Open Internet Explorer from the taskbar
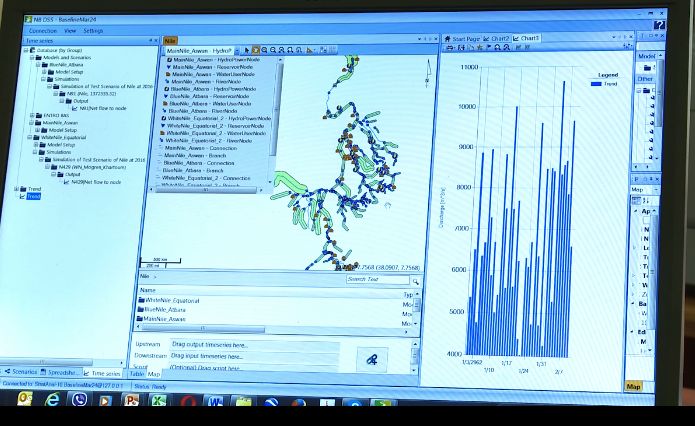The image size is (695, 426). tap(52, 400)
